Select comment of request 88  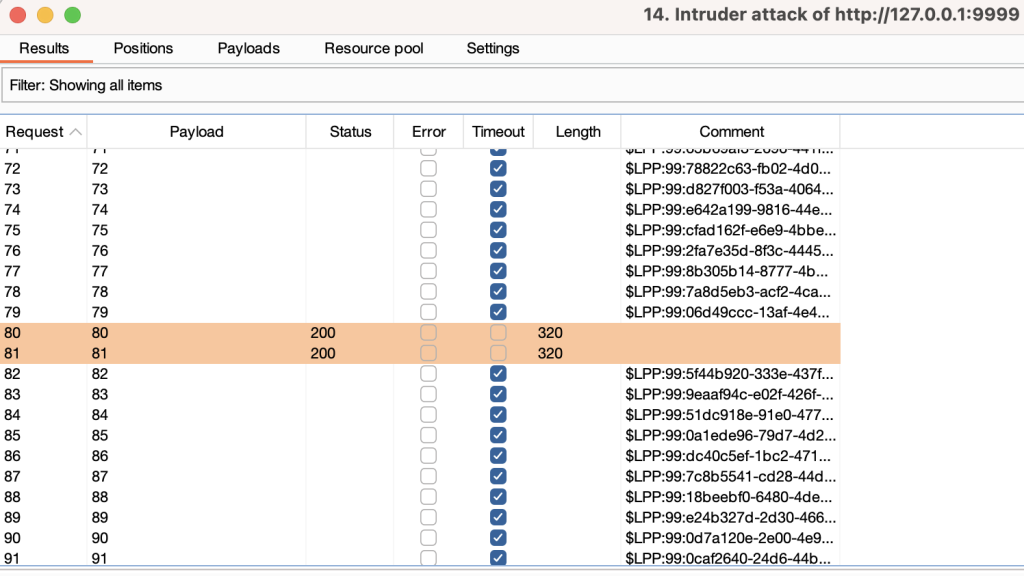tap(729, 497)
